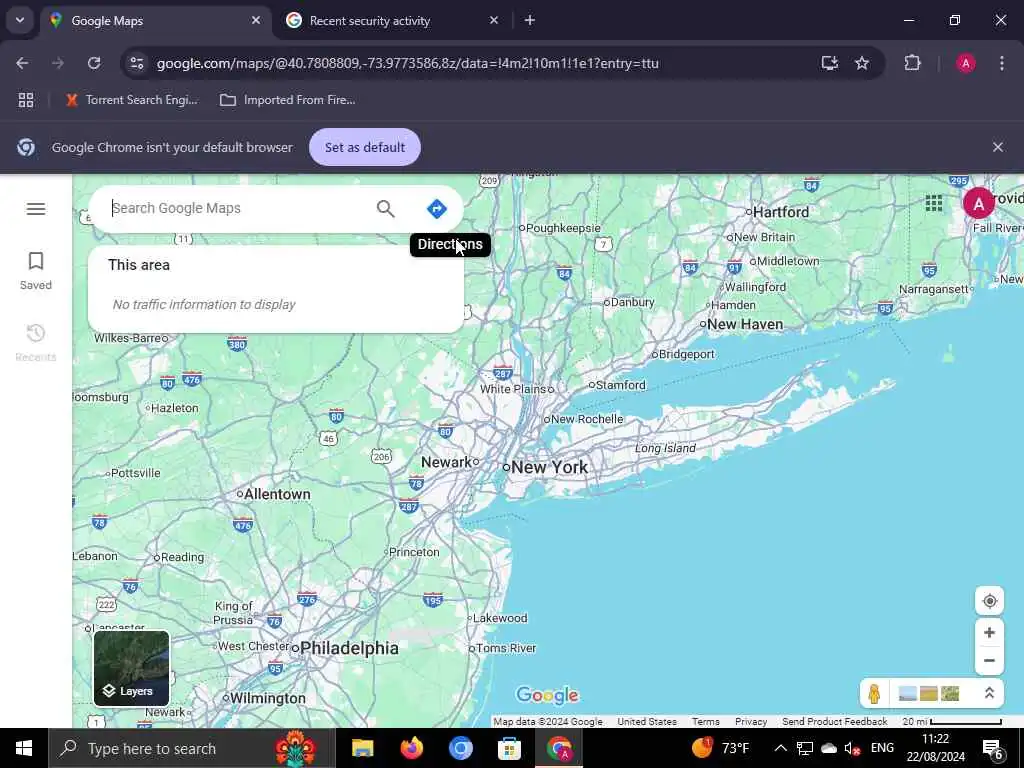The image size is (1024, 768).
Task: Open Directions with the blue arrow icon
Action: point(436,208)
